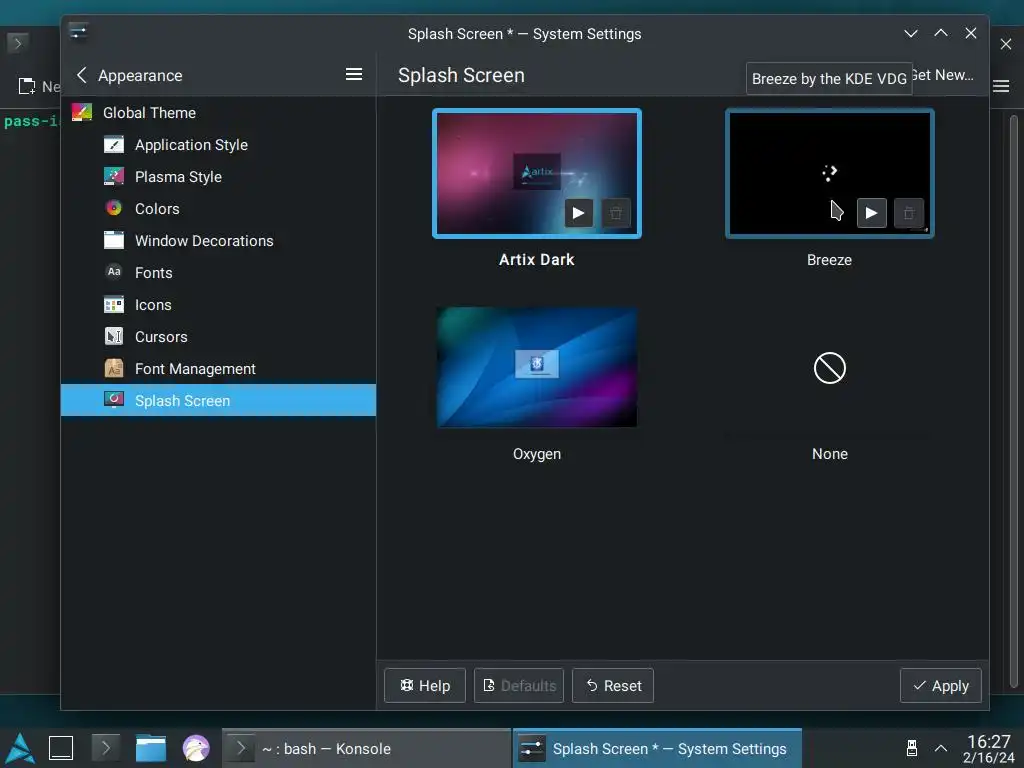Open Font Management page
The width and height of the screenshot is (1024, 768).
tap(218, 368)
